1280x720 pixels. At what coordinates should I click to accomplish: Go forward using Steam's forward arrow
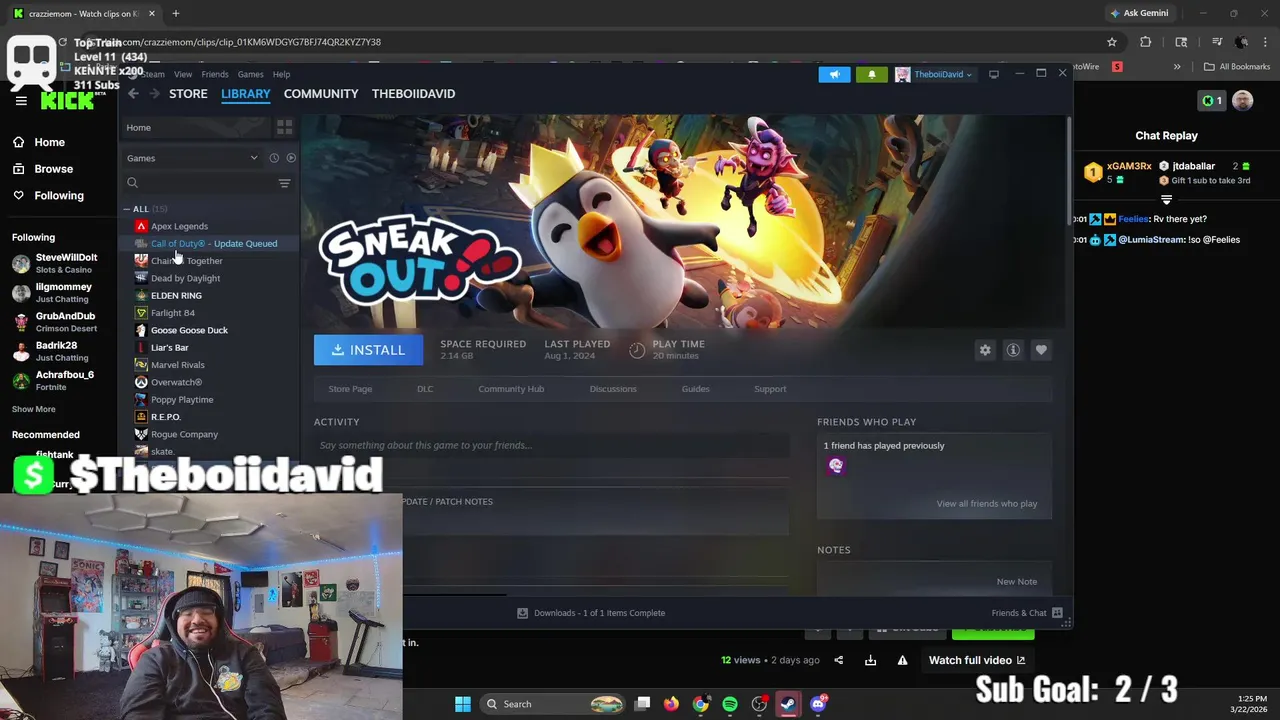point(154,94)
